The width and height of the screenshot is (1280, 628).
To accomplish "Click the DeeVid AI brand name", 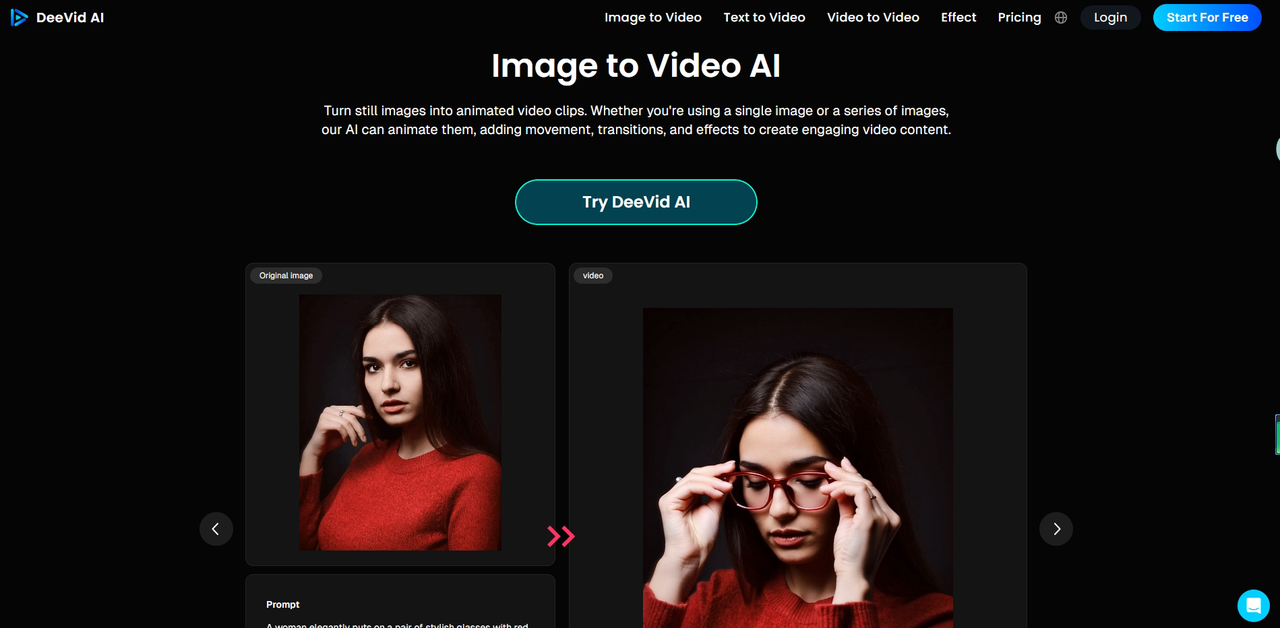I will (70, 17).
